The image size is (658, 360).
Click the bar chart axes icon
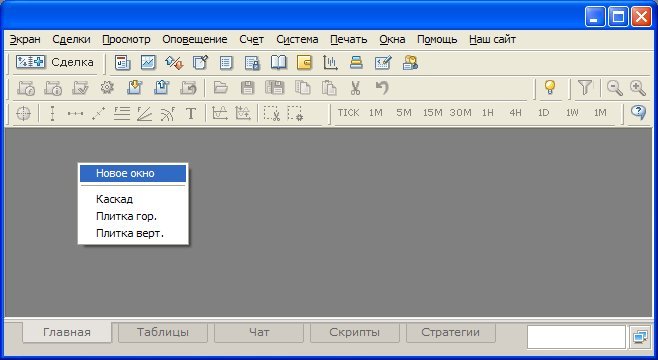point(330,63)
